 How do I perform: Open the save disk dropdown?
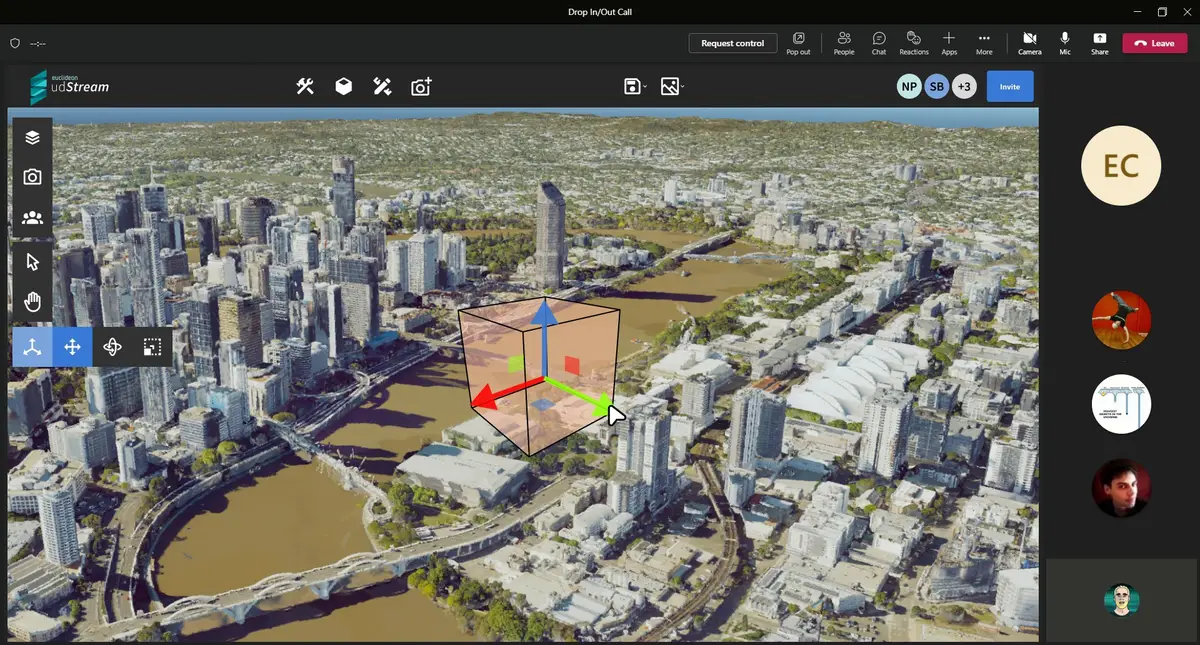(635, 87)
